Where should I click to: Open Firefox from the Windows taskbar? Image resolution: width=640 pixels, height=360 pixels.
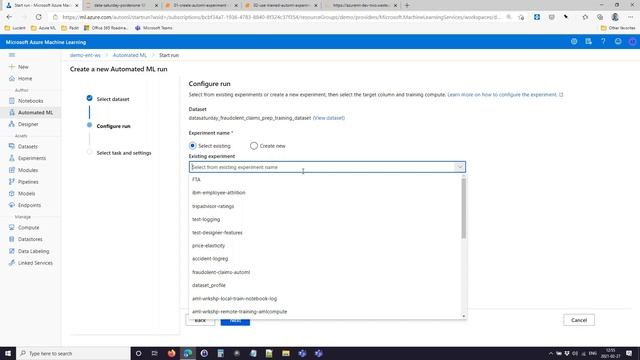171,353
